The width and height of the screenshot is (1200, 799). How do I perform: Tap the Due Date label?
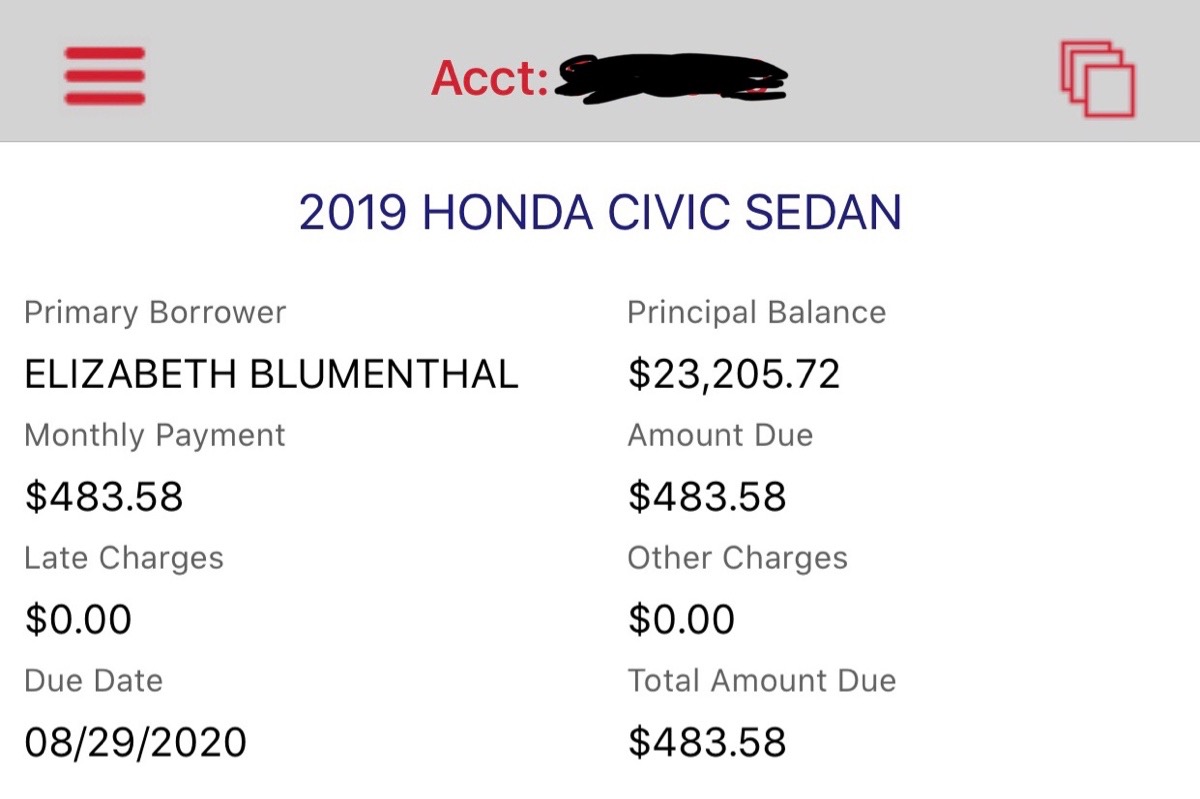(93, 681)
